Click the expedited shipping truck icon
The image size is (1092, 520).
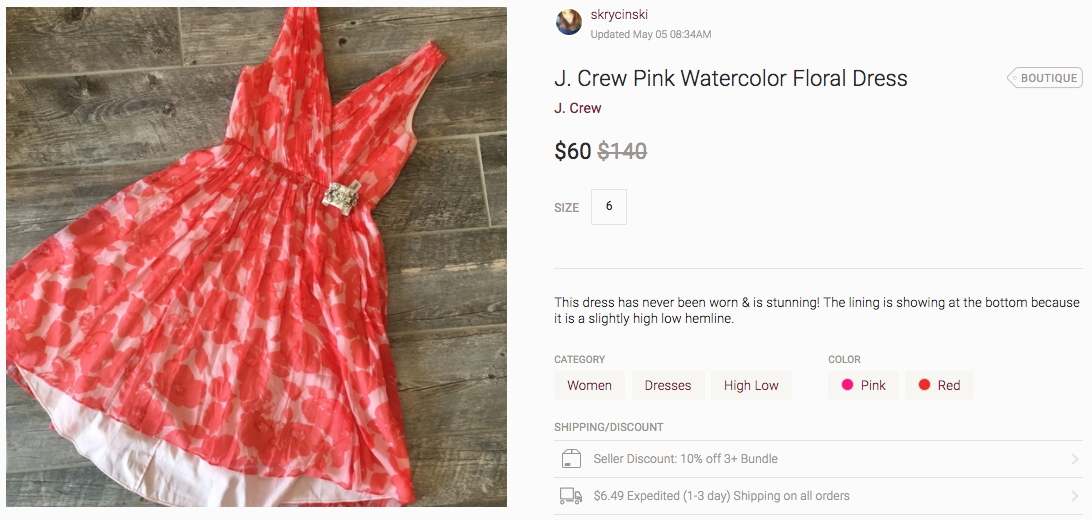click(x=571, y=496)
